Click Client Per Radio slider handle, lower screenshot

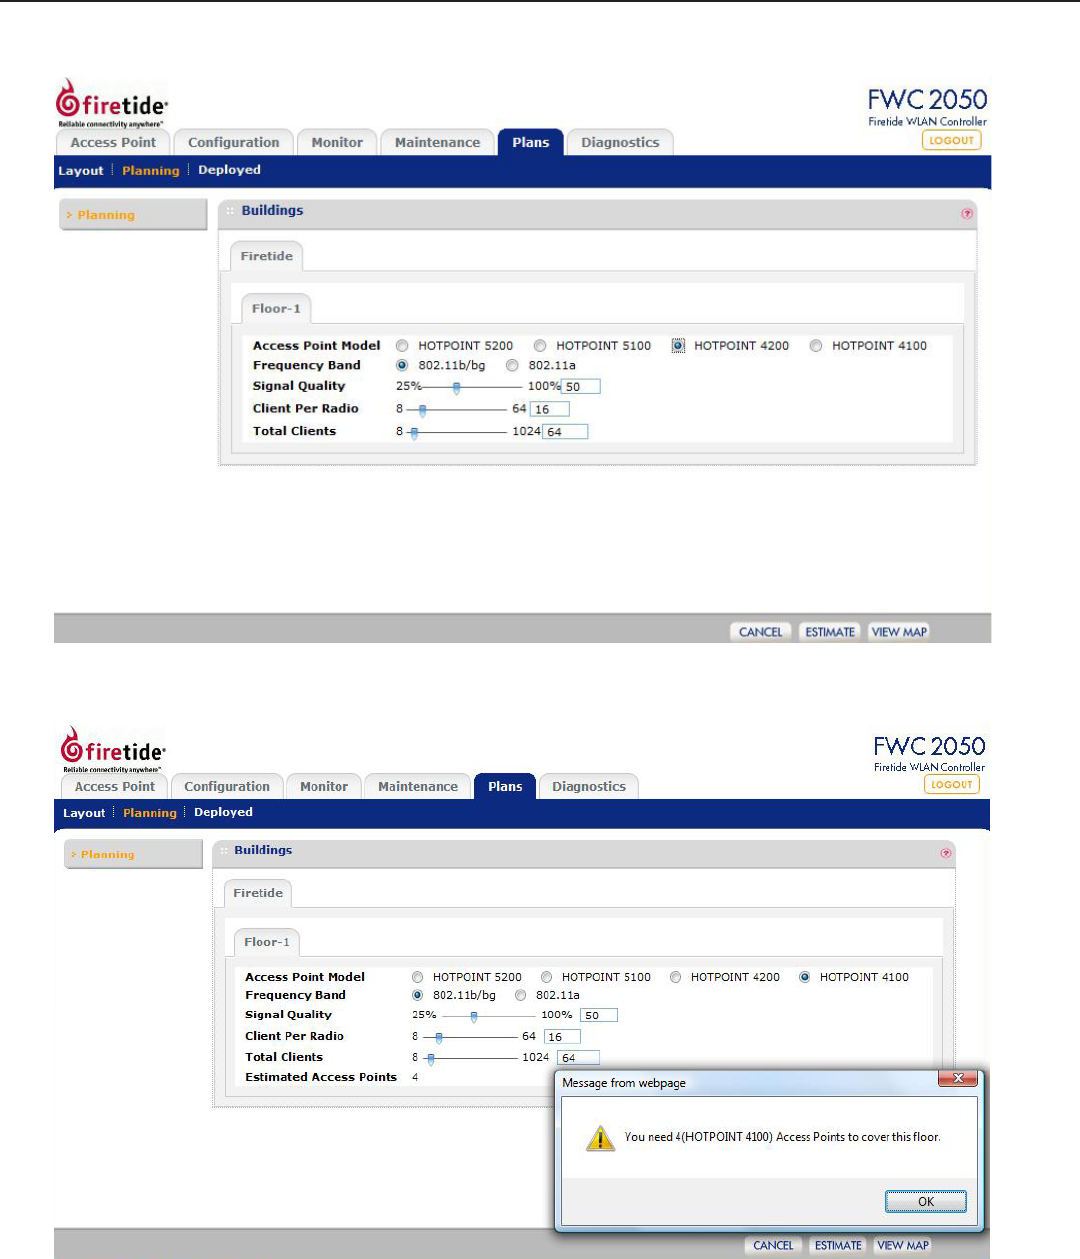tap(439, 1038)
